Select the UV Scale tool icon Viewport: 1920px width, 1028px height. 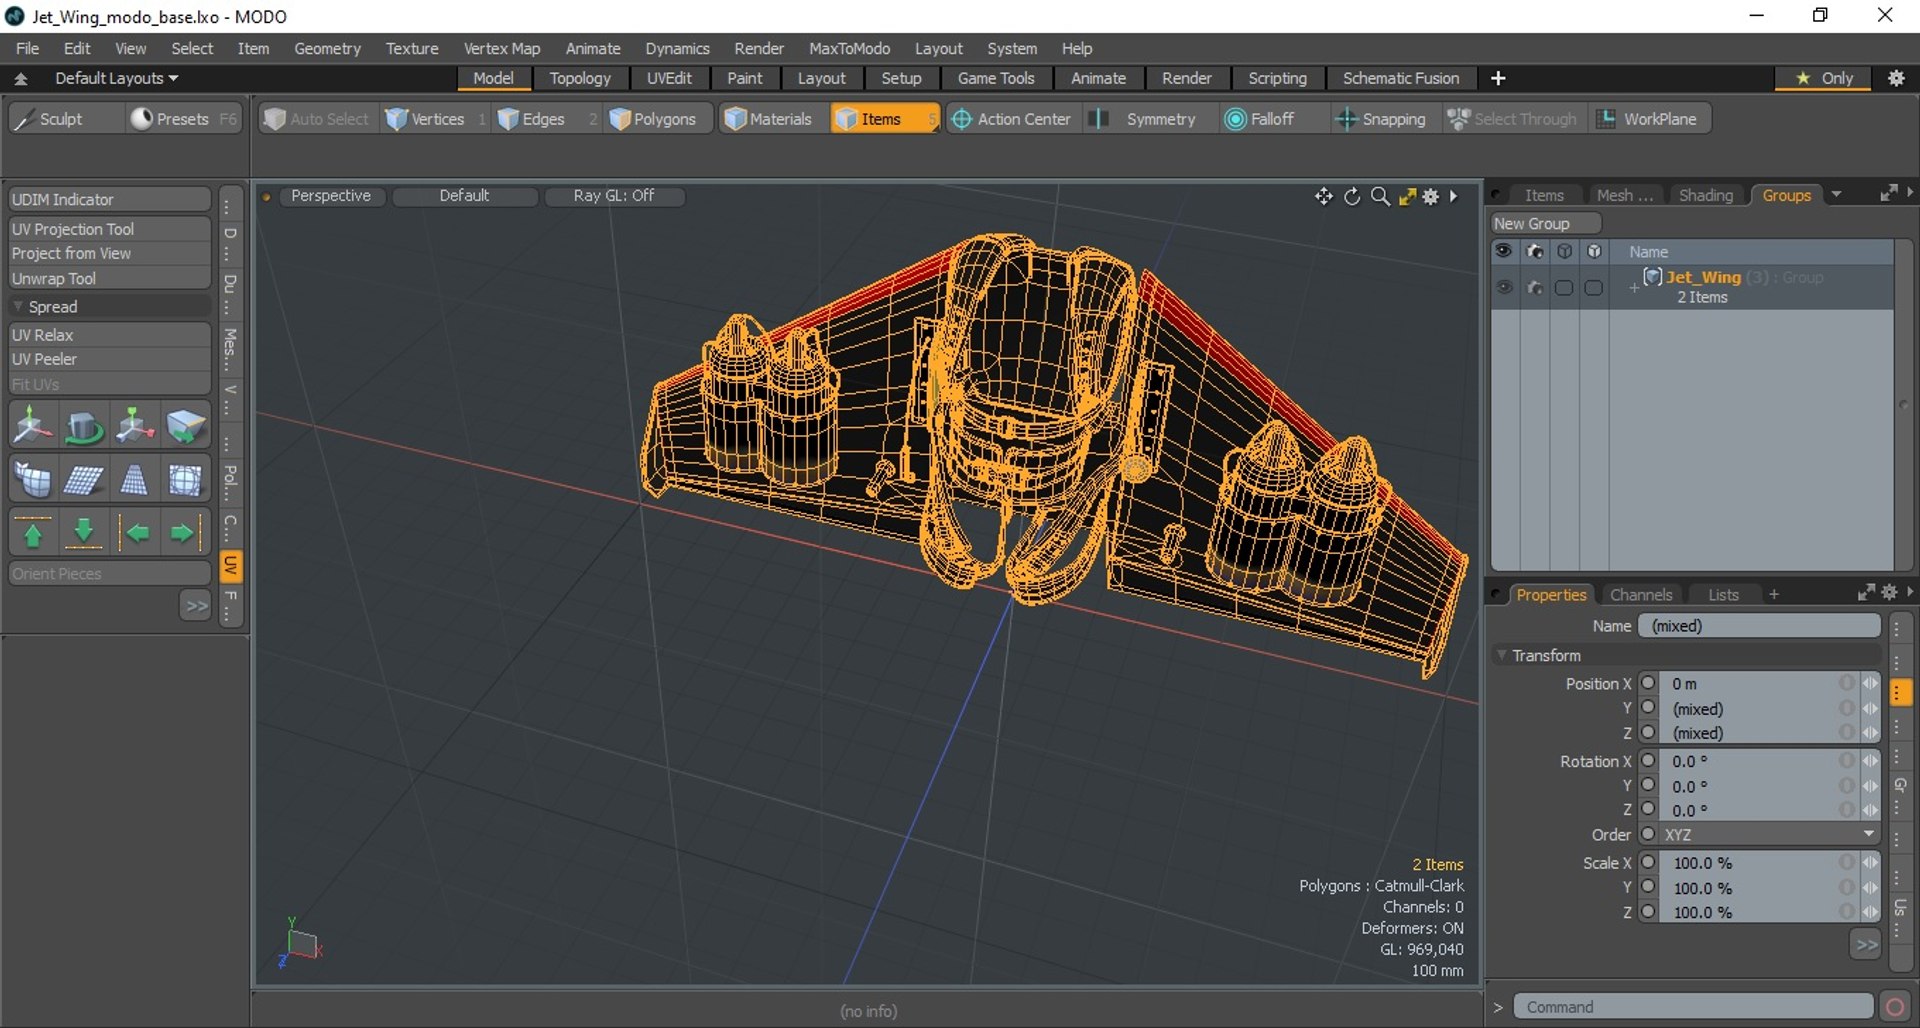[135, 427]
